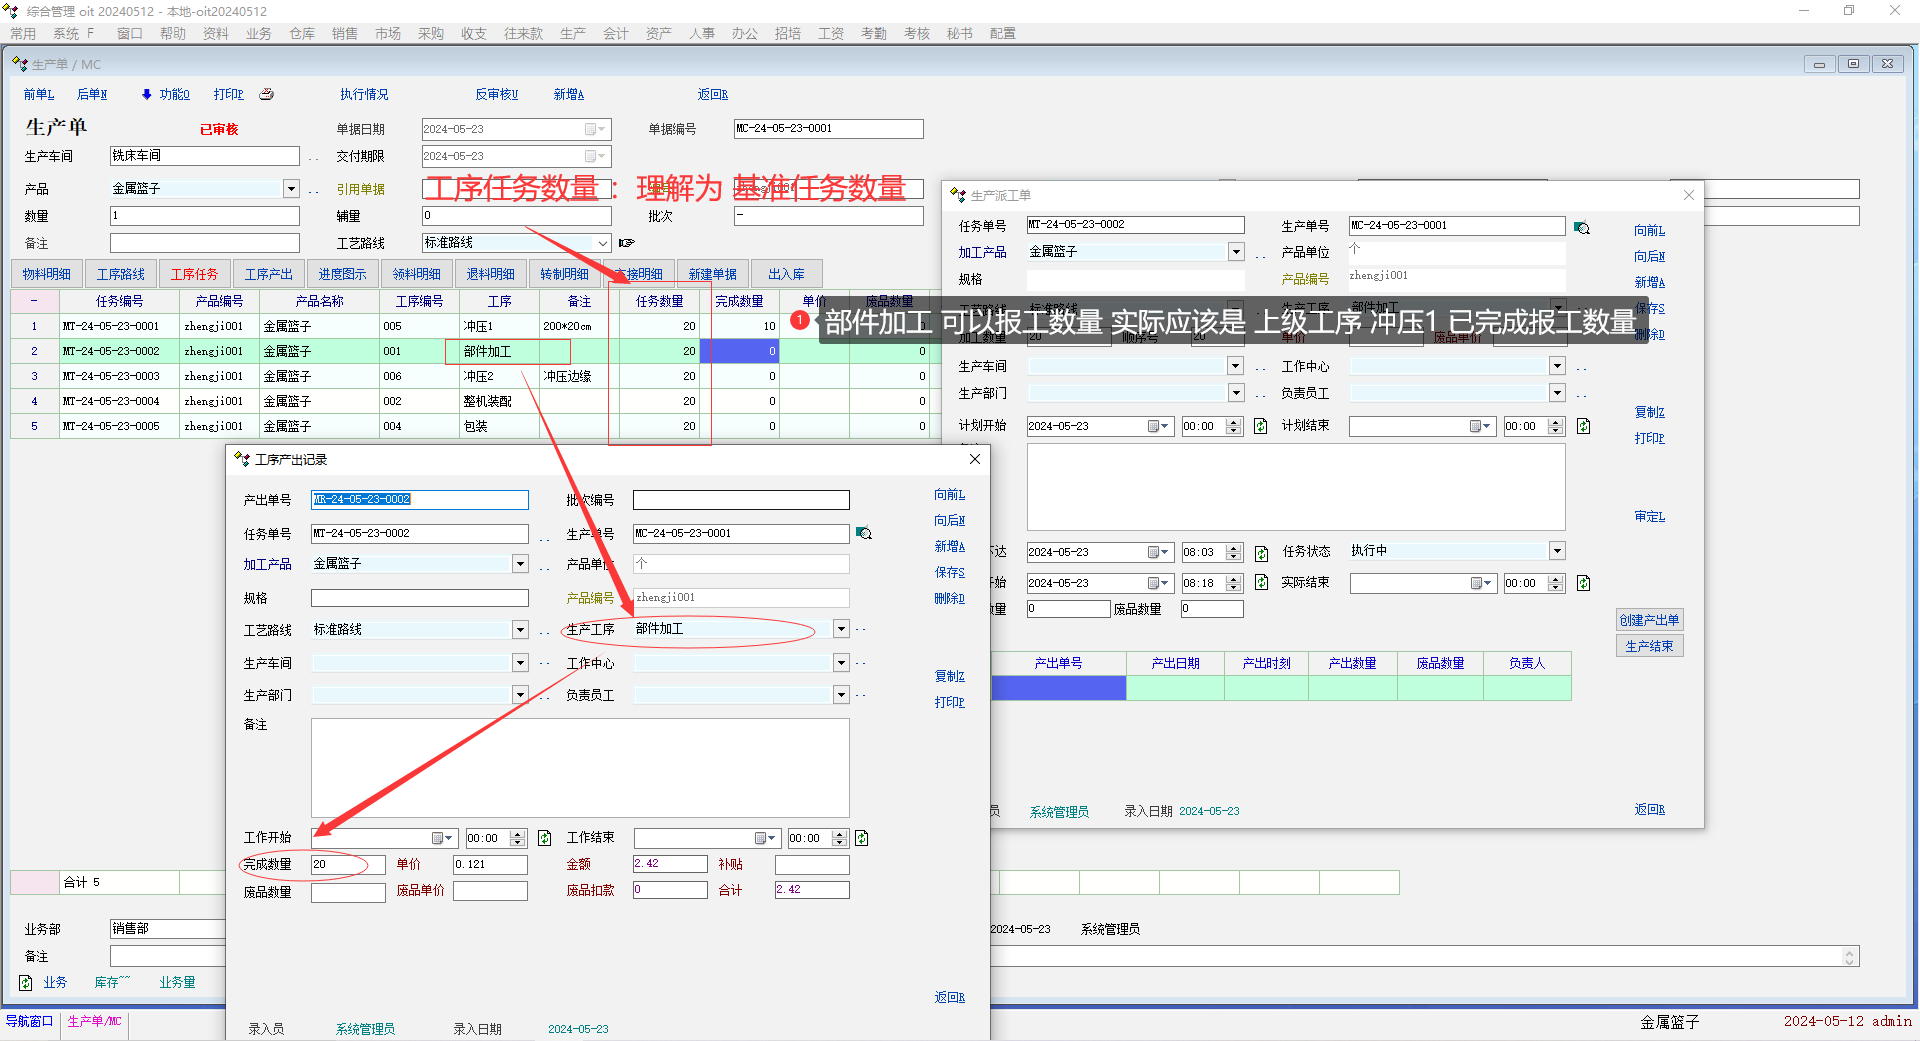The image size is (1920, 1041).
Task: Click the 创建产出单 button
Action: 1649,620
